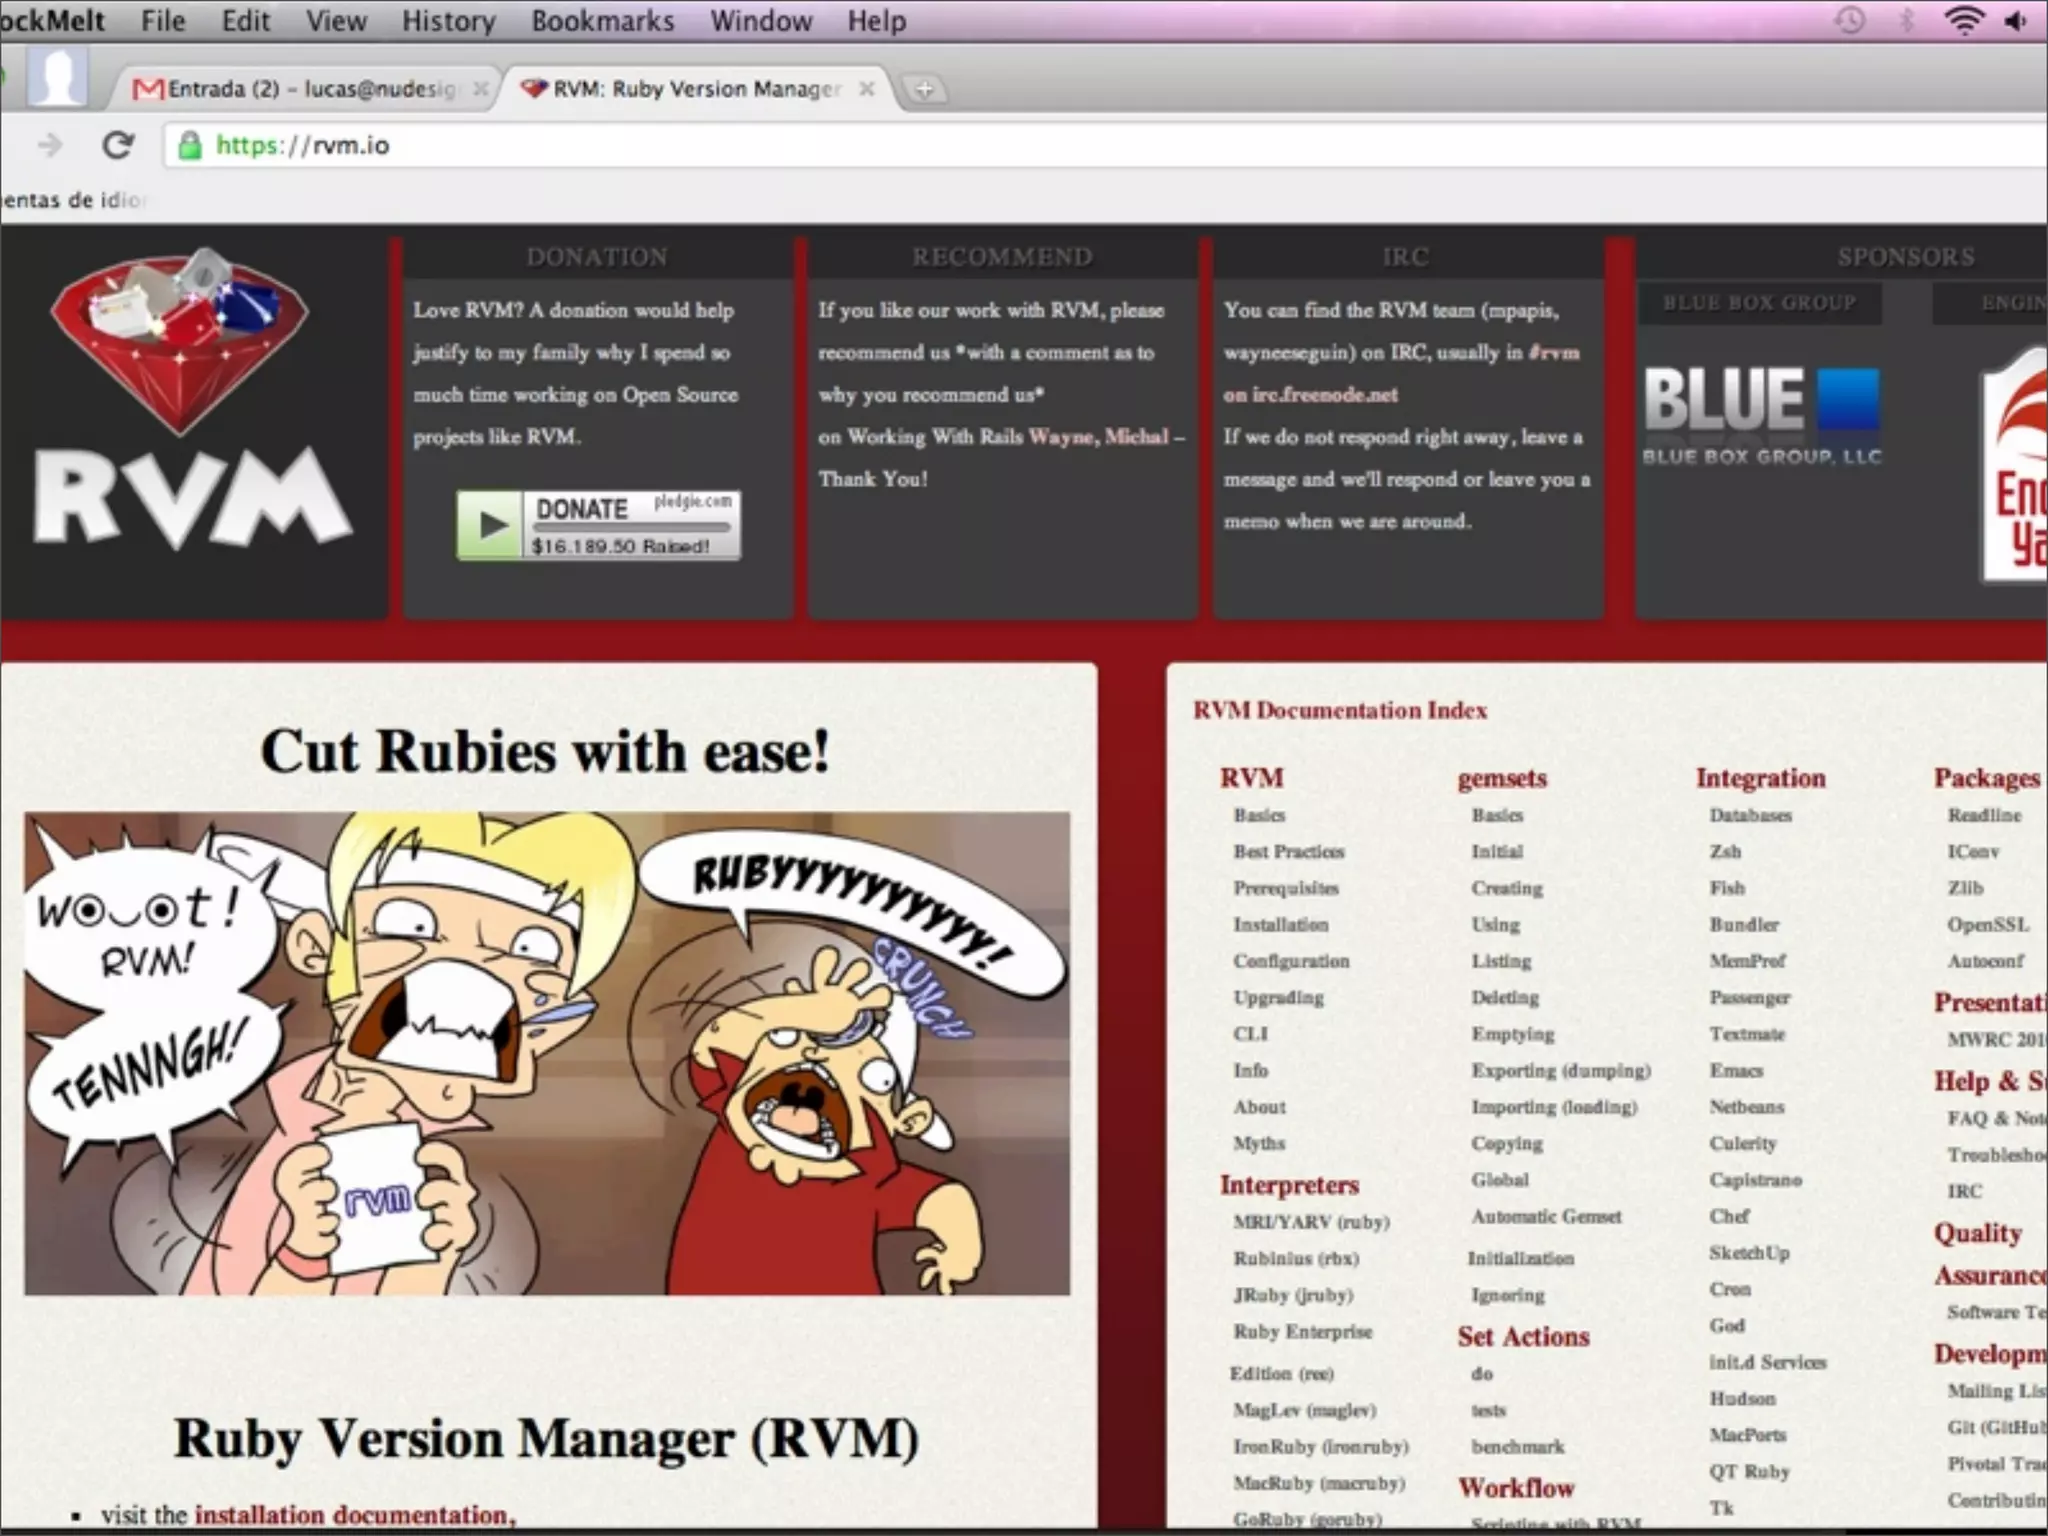Open the View menu
This screenshot has width=2048, height=1536.
pyautogui.click(x=336, y=21)
